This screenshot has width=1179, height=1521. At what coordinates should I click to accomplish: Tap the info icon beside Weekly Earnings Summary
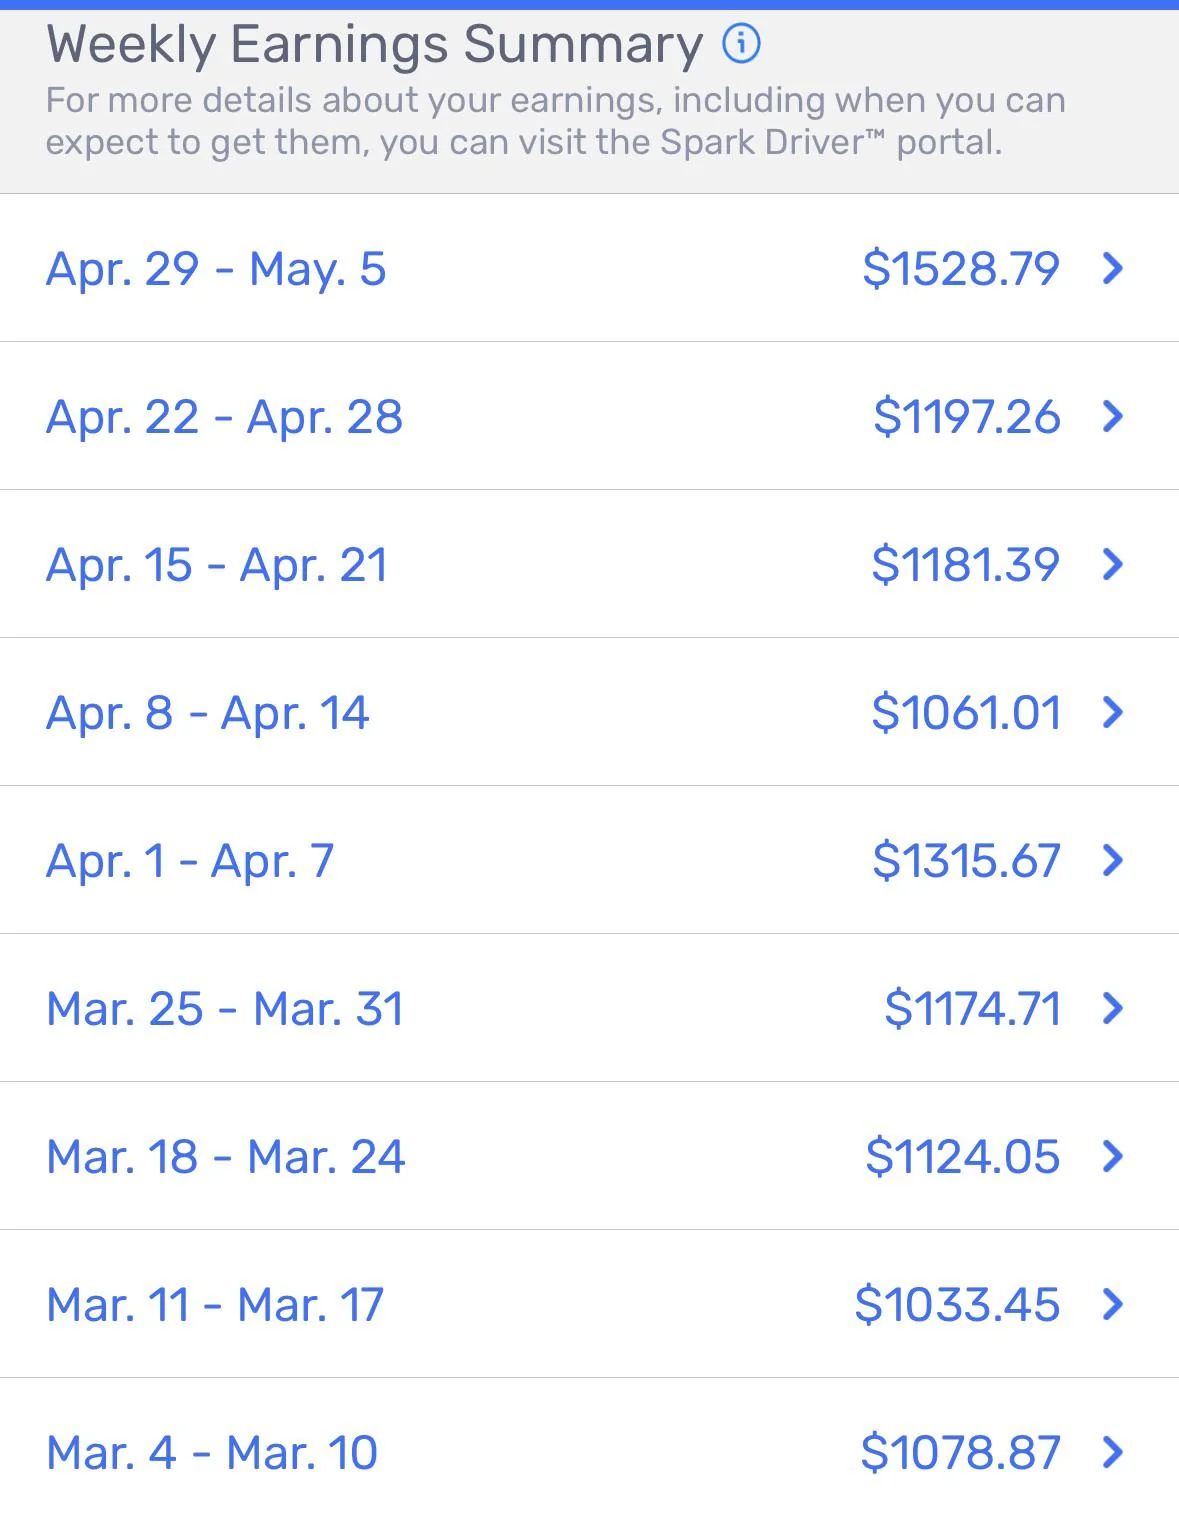[x=741, y=44]
